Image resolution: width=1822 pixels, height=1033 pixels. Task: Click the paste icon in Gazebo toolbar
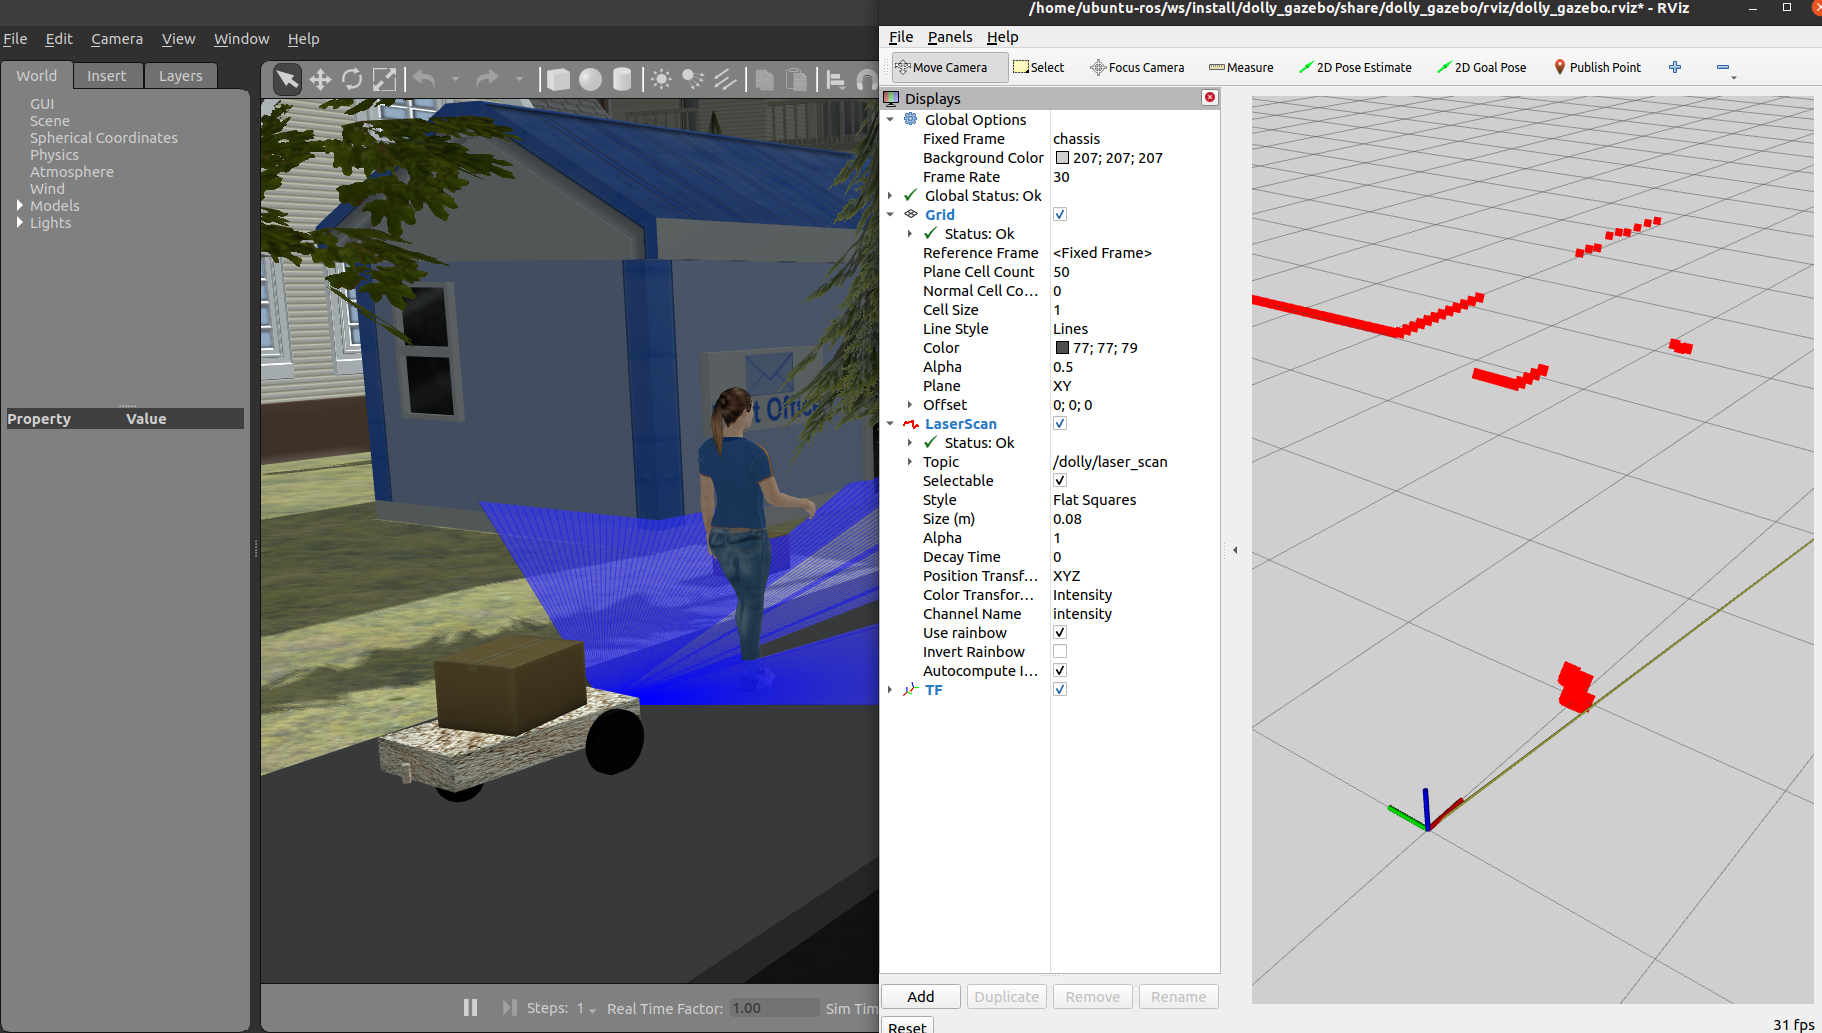796,79
